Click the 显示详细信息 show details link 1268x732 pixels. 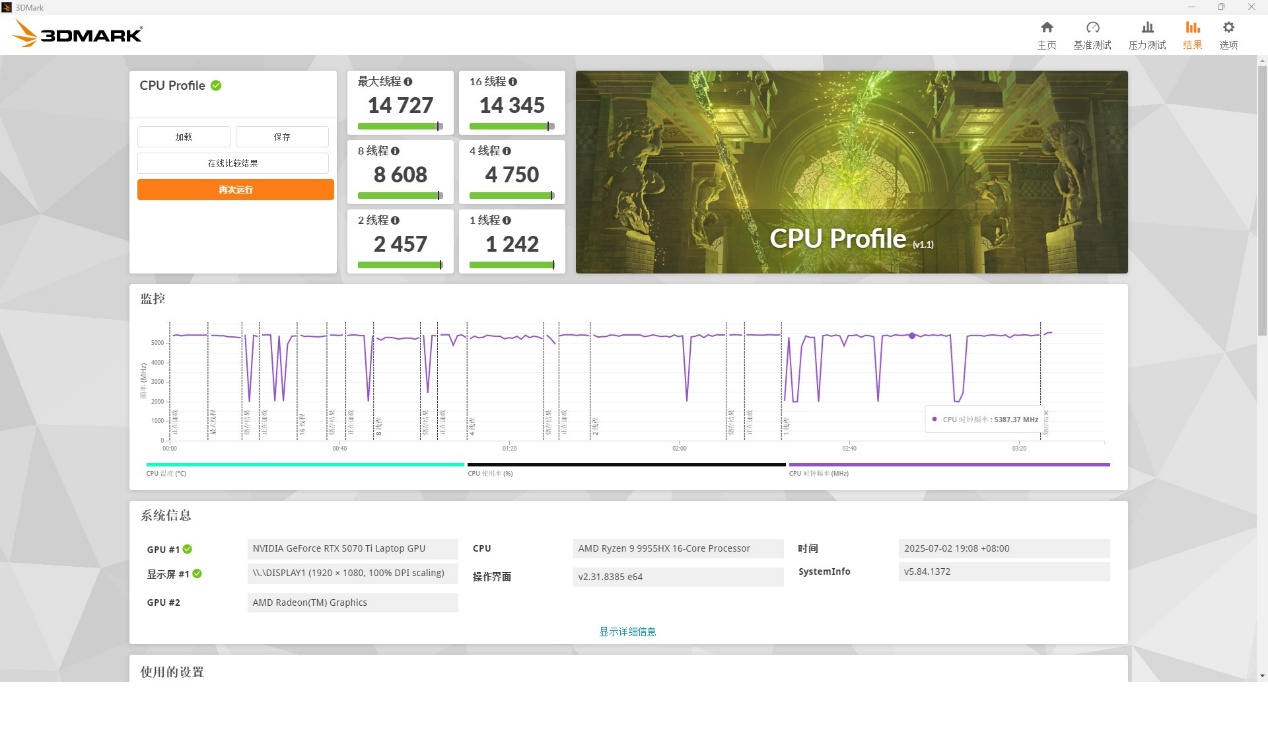coord(628,632)
